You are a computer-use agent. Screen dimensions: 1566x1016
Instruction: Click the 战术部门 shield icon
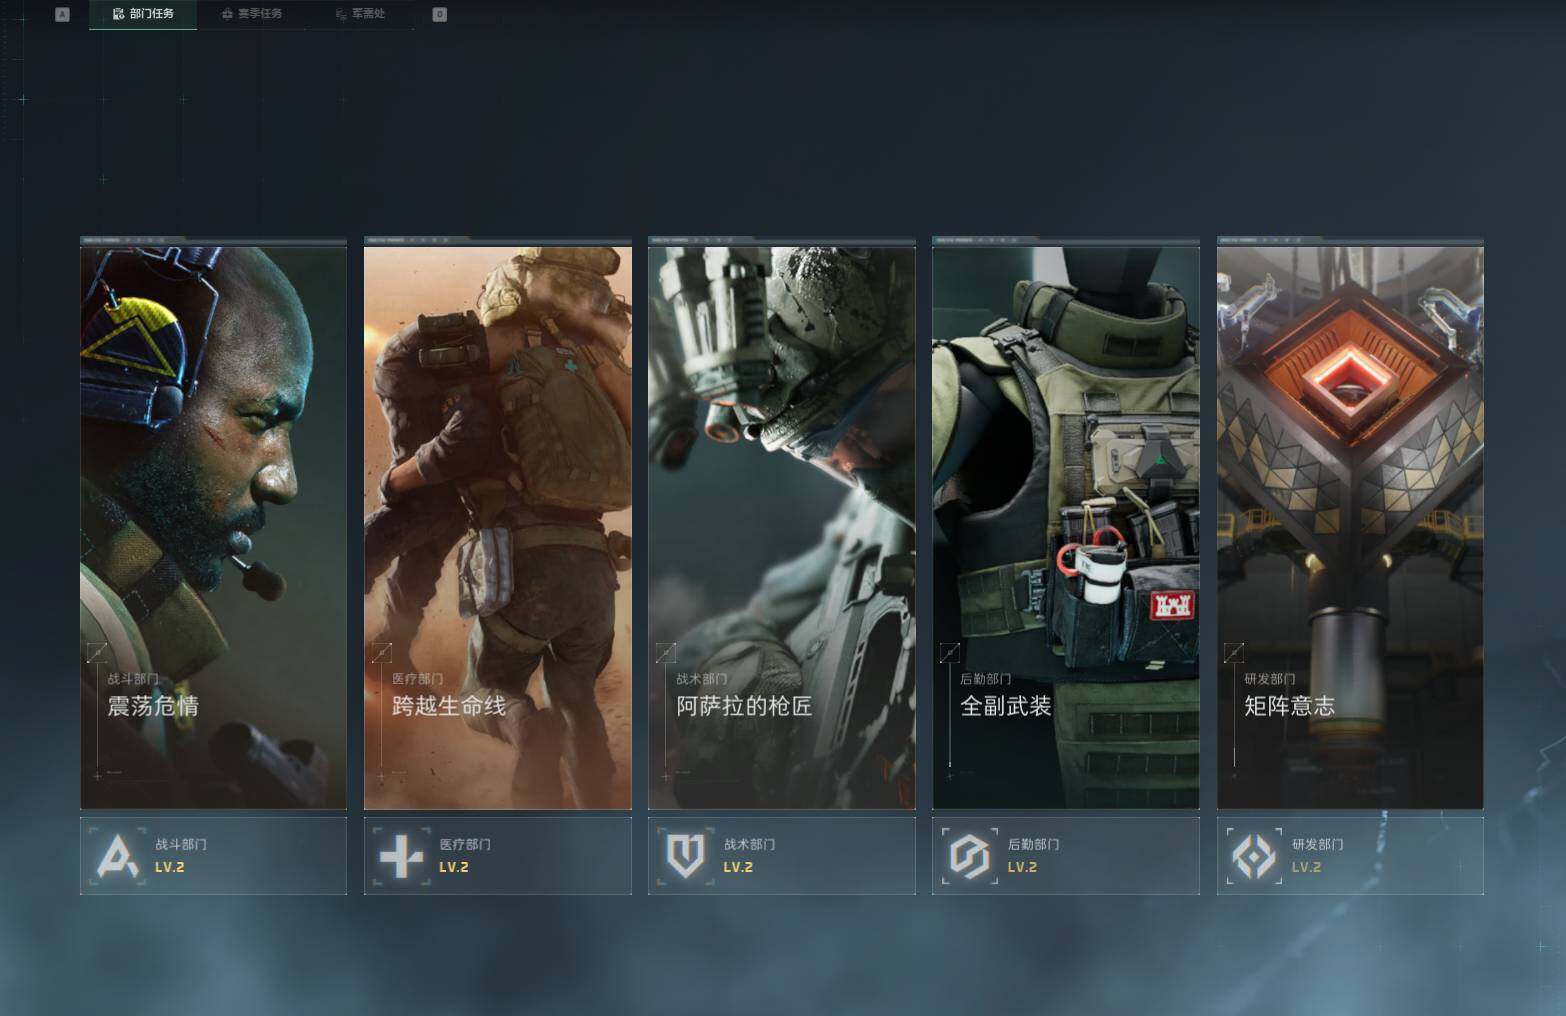(x=686, y=856)
